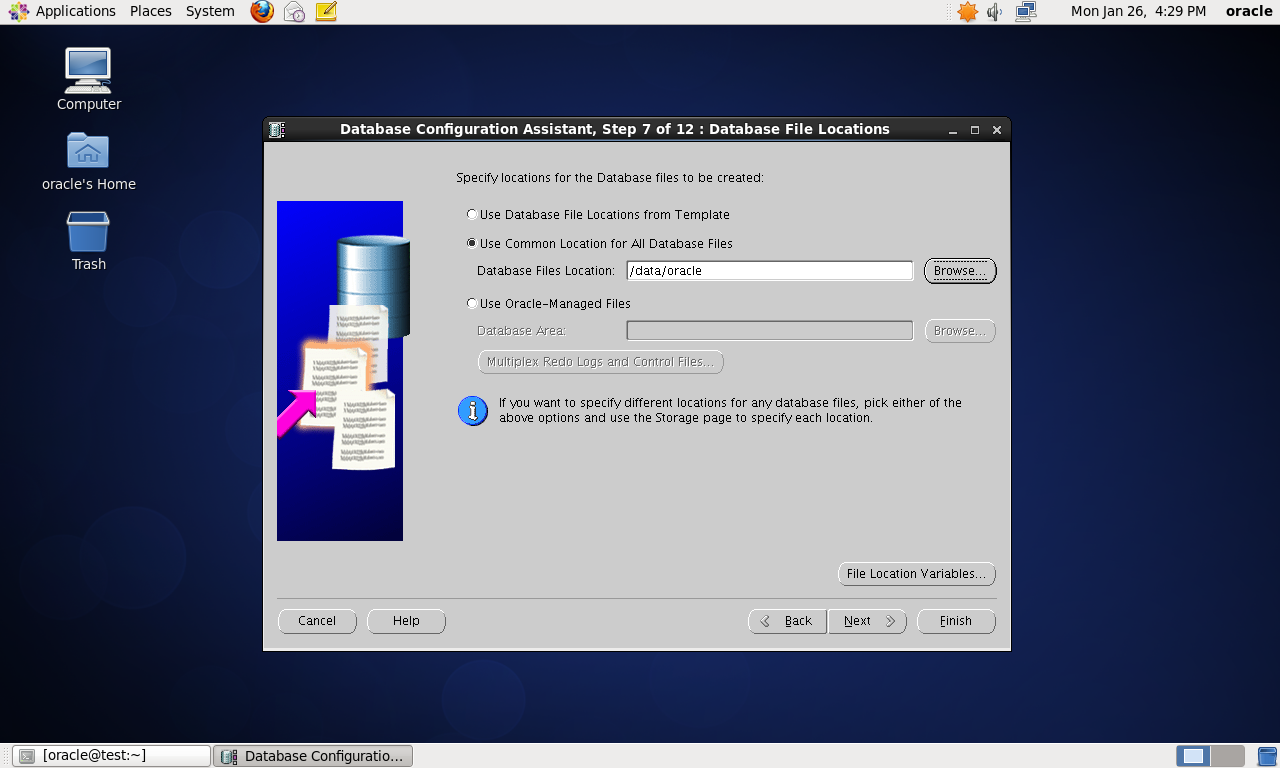Viewport: 1280px width, 768px height.
Task: Select Use Oracle-Managed Files option
Action: pos(549,304)
